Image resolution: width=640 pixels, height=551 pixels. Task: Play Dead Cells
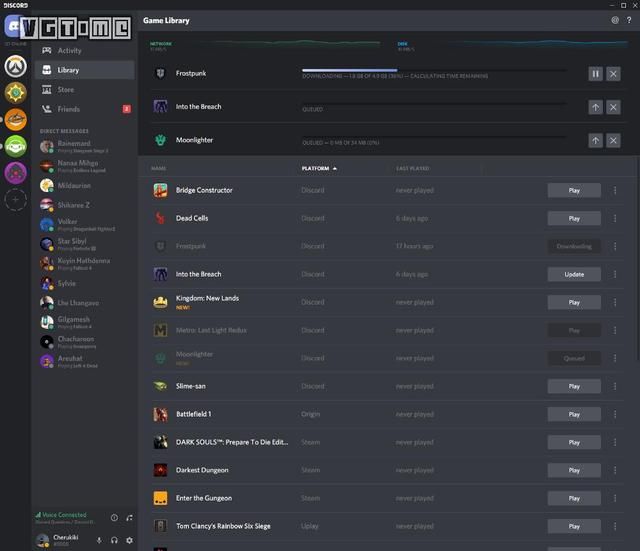pos(574,218)
